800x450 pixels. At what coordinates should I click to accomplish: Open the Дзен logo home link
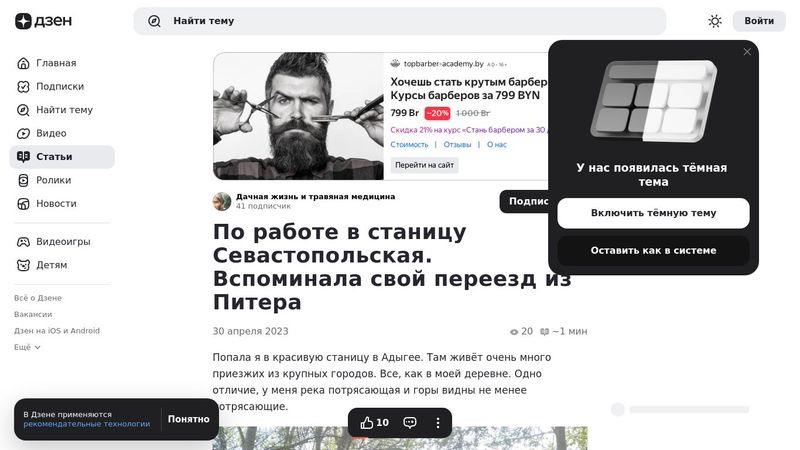tap(43, 21)
